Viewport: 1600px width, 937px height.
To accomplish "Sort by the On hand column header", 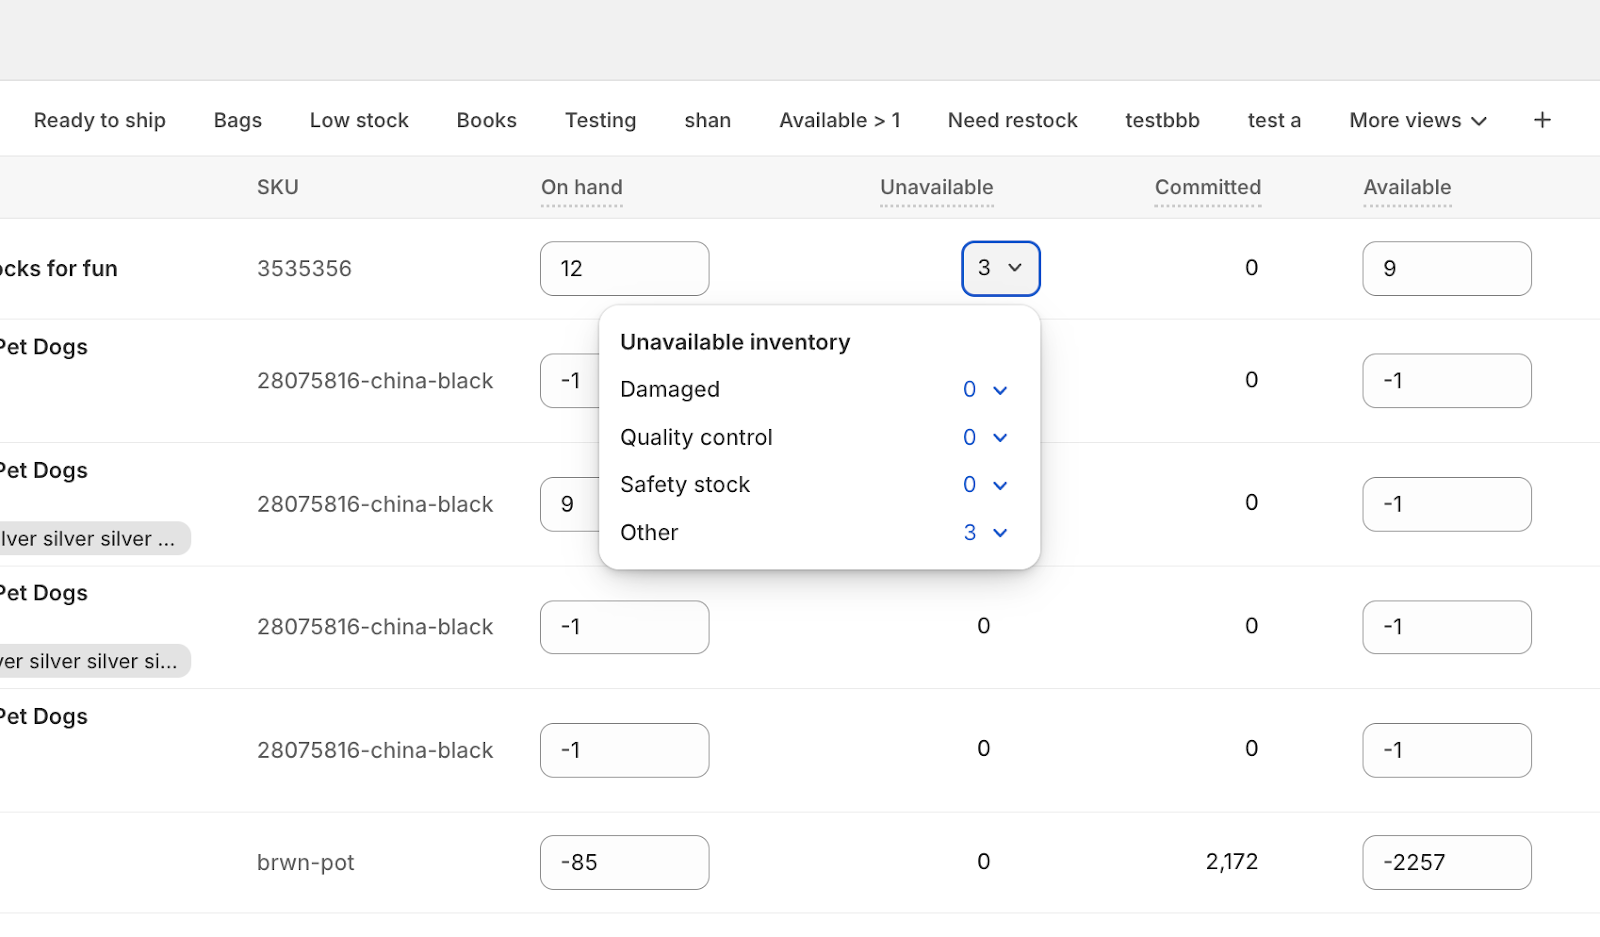I will 581,187.
